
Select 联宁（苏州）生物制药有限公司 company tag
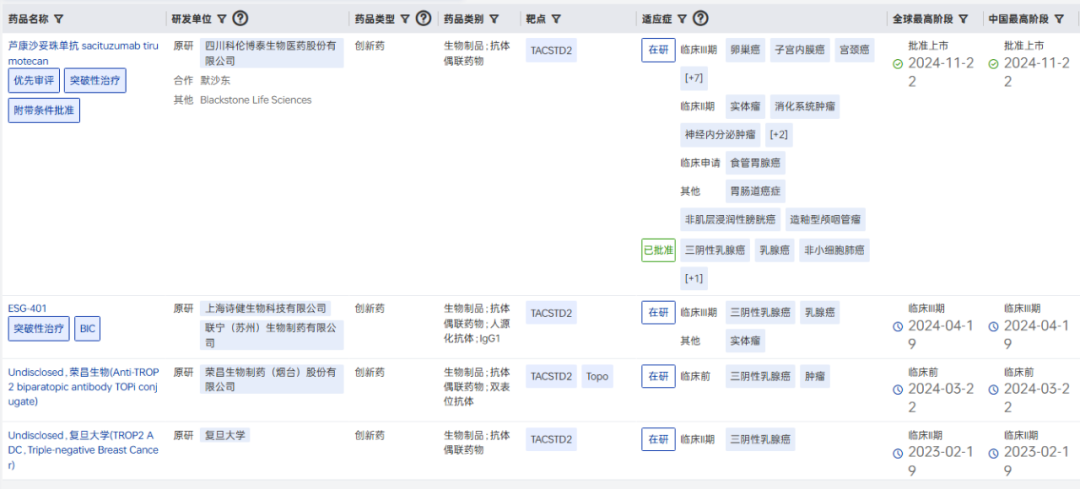pyautogui.click(x=271, y=334)
